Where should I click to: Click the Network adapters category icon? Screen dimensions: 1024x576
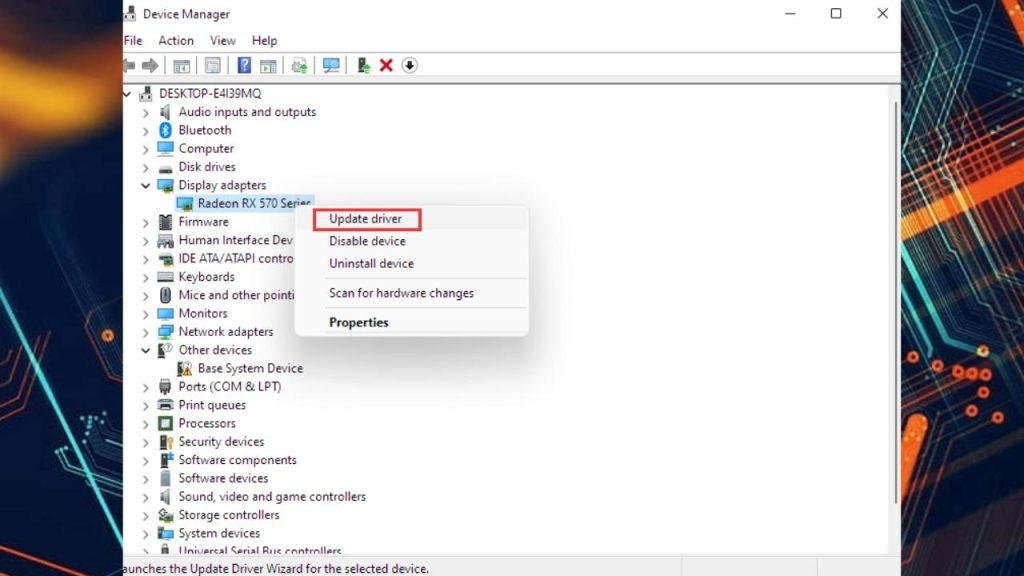[x=166, y=332]
